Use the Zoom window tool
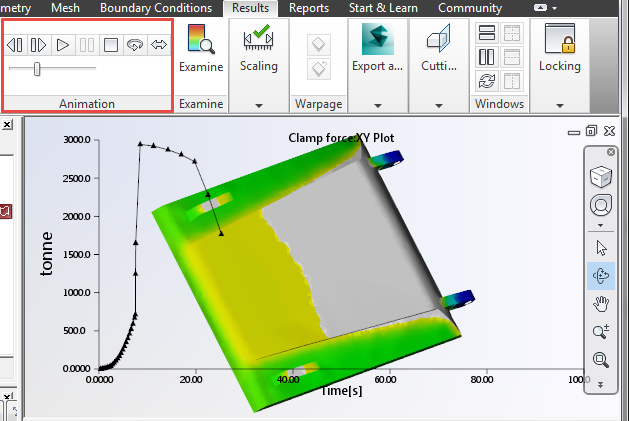The width and height of the screenshot is (629, 421). click(x=601, y=360)
